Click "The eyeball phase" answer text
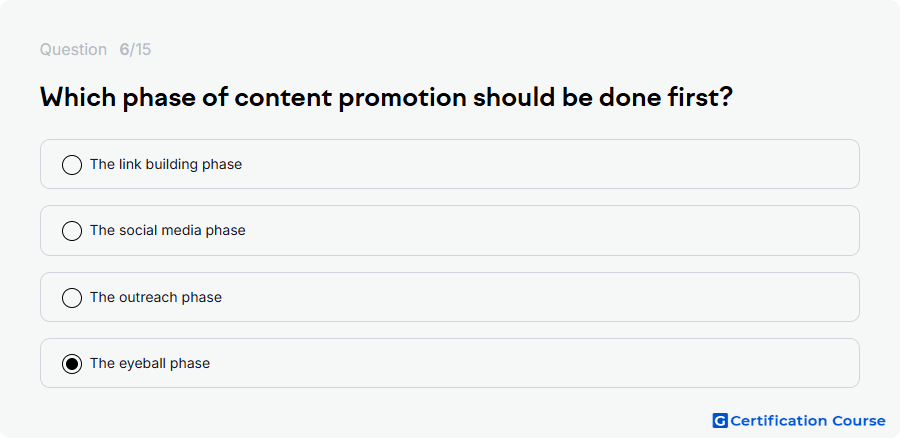This screenshot has width=900, height=438. click(150, 363)
